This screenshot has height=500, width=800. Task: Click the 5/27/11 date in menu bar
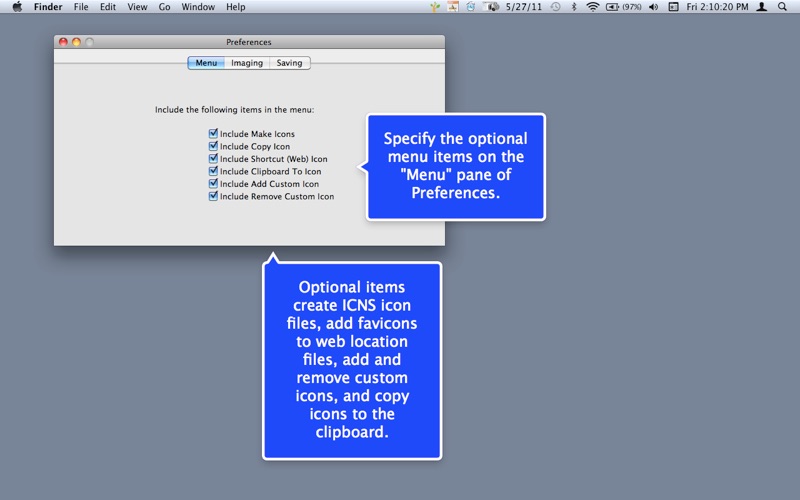coord(523,7)
